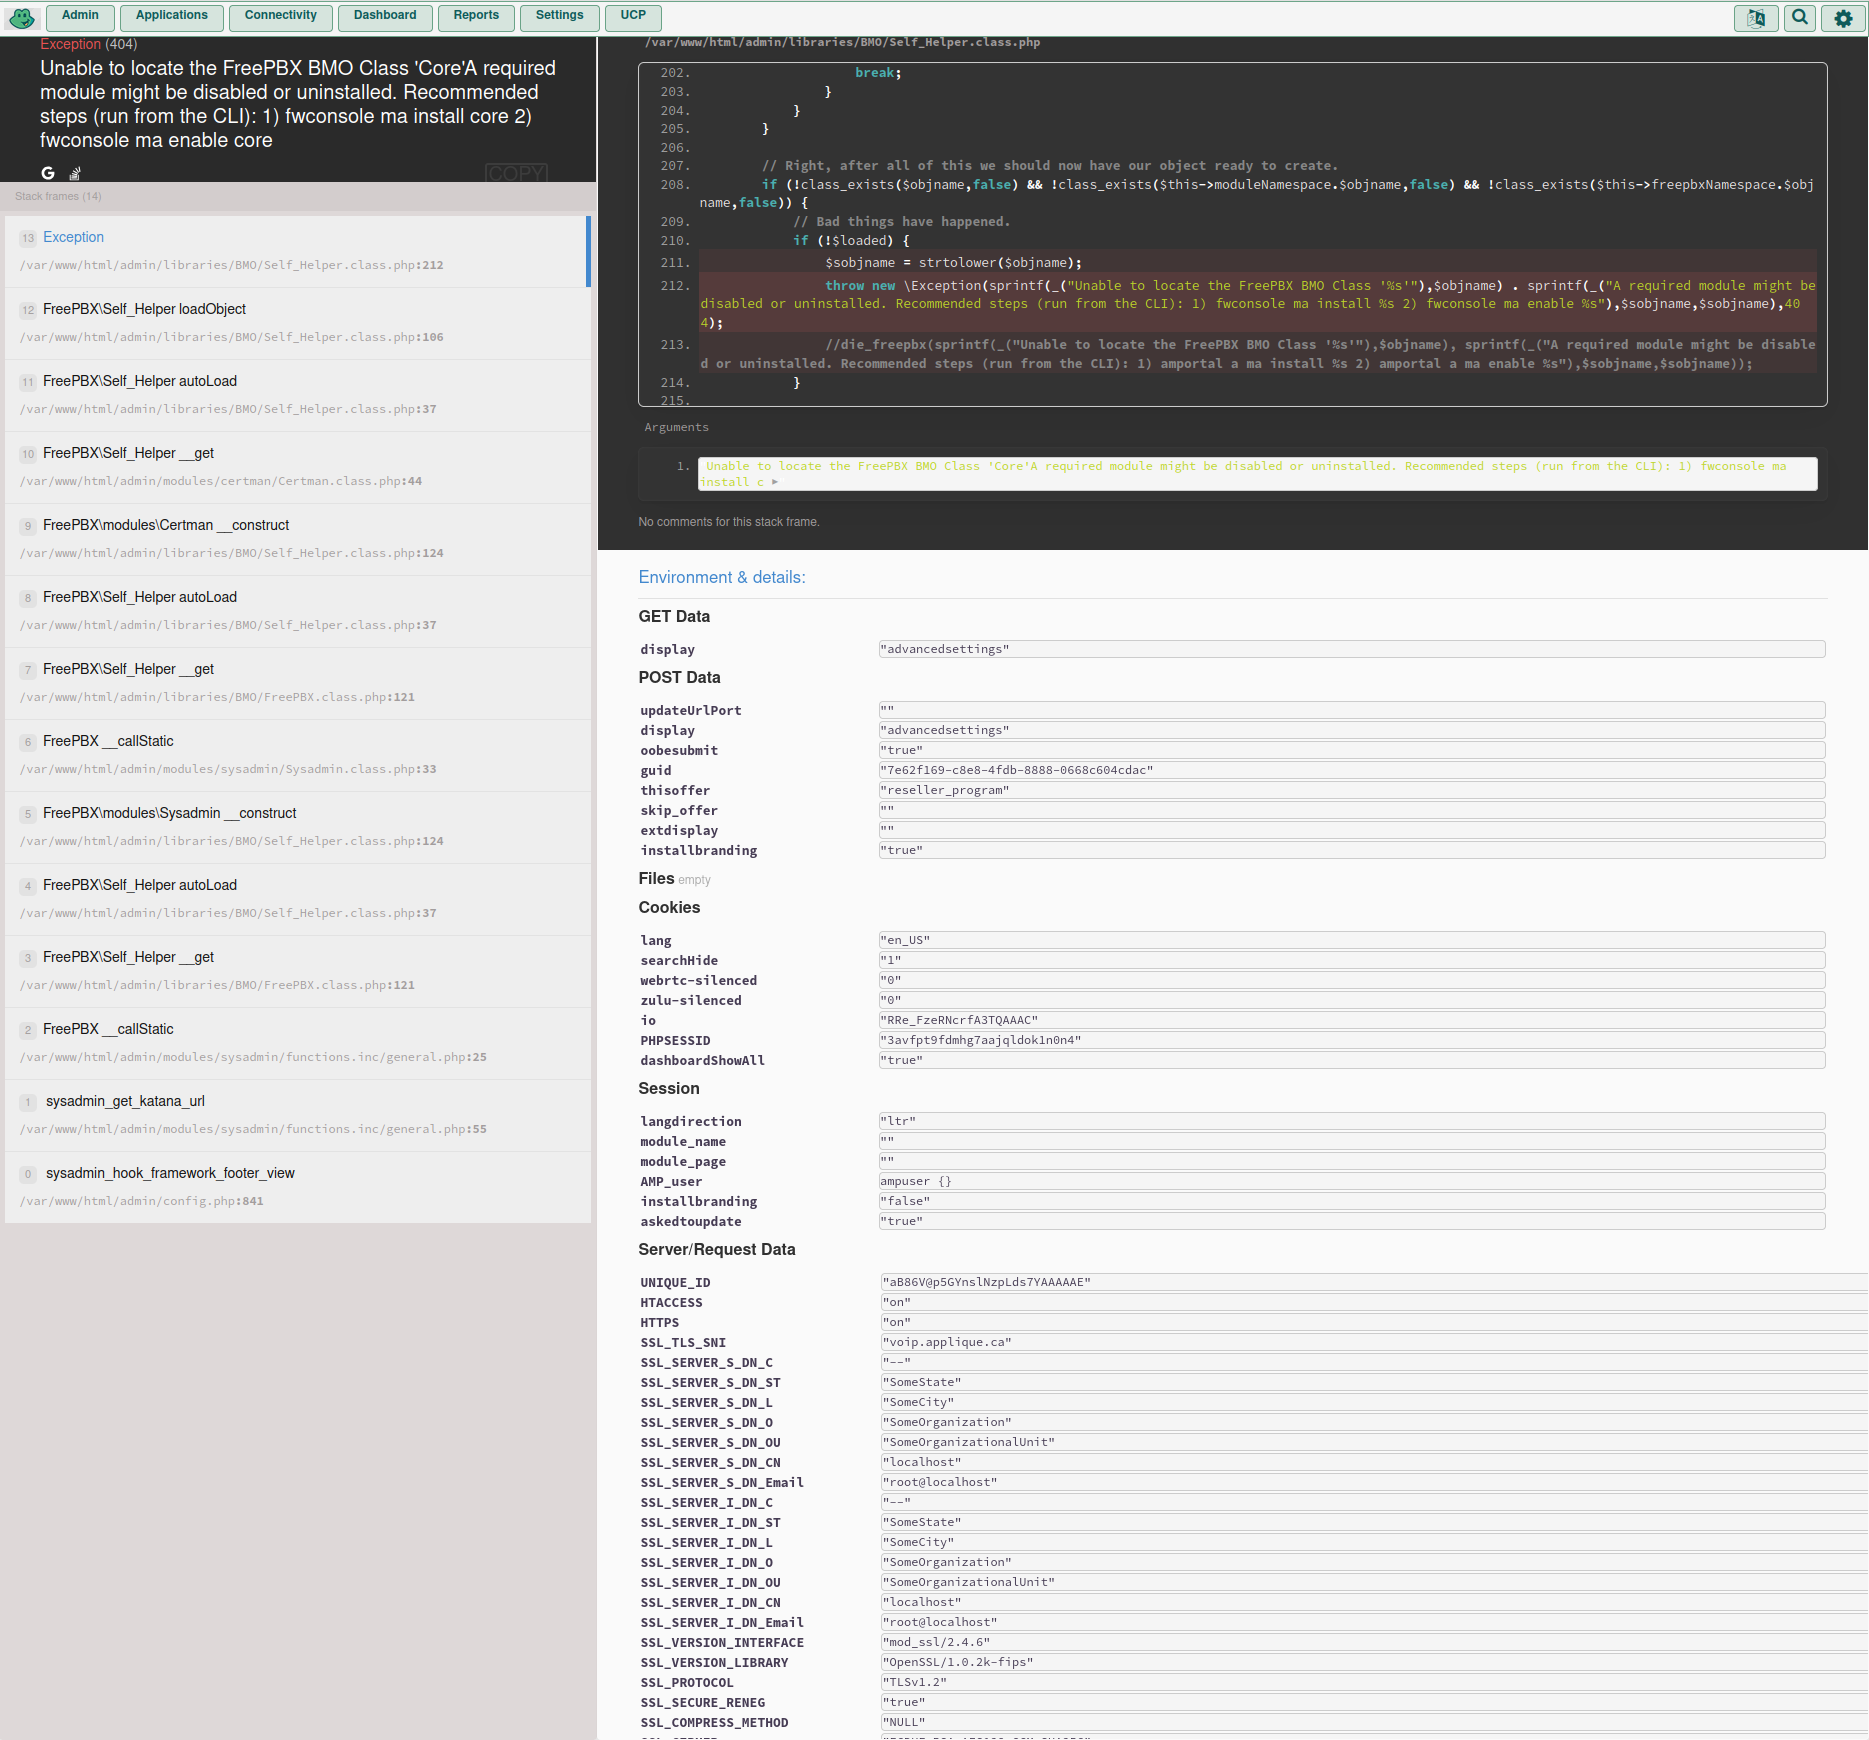Open the Admin menu
Viewport: 1869px width, 1740px height.
[80, 16]
